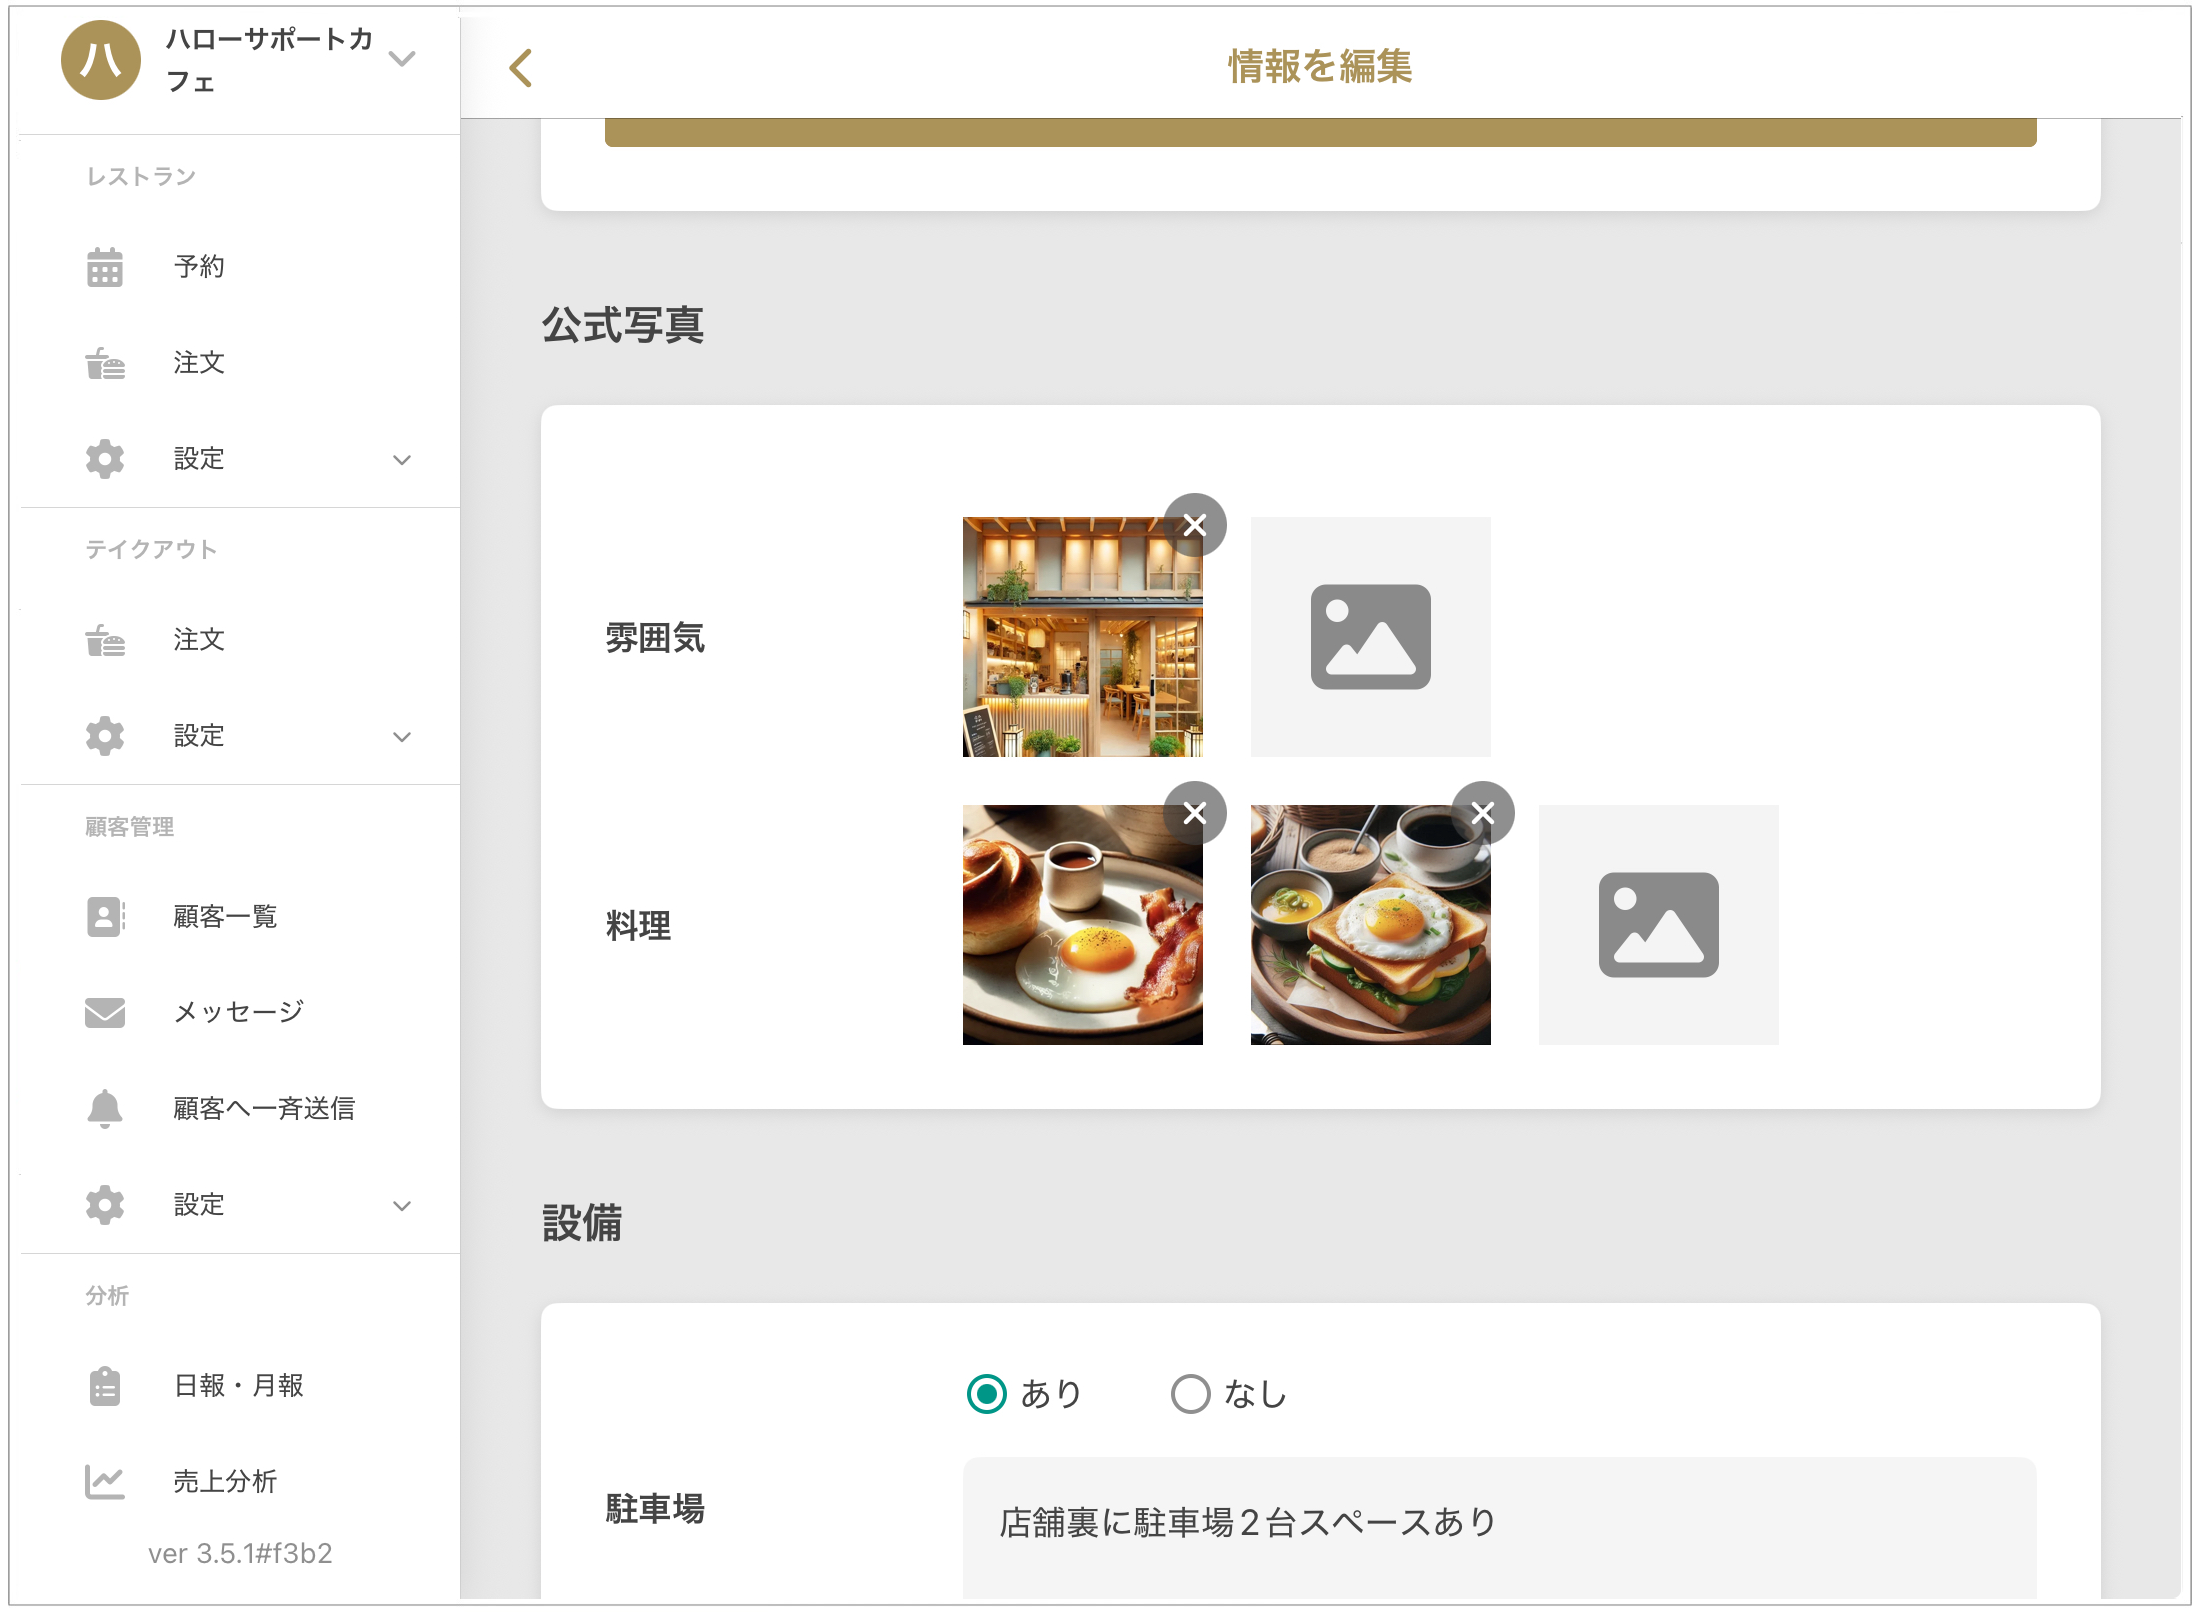
Task: Open 売上分析 in the sidebar
Action: tap(225, 1481)
